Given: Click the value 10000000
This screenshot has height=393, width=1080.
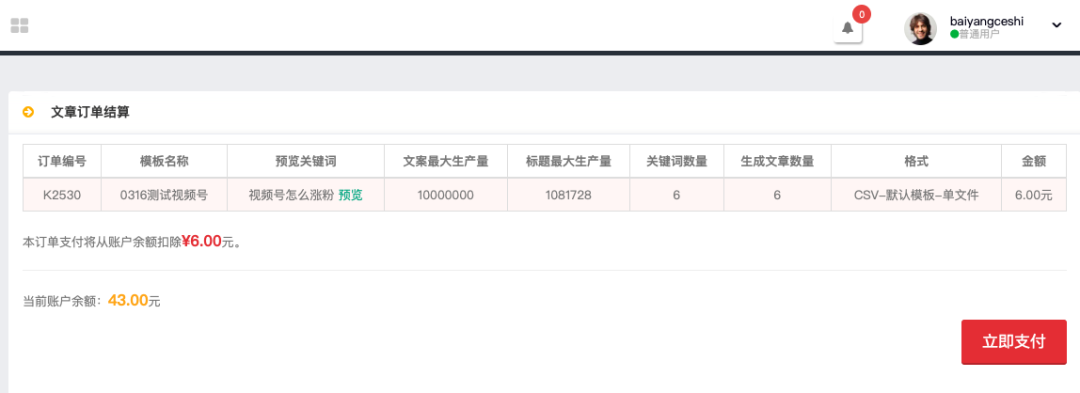Looking at the screenshot, I should click(446, 195).
